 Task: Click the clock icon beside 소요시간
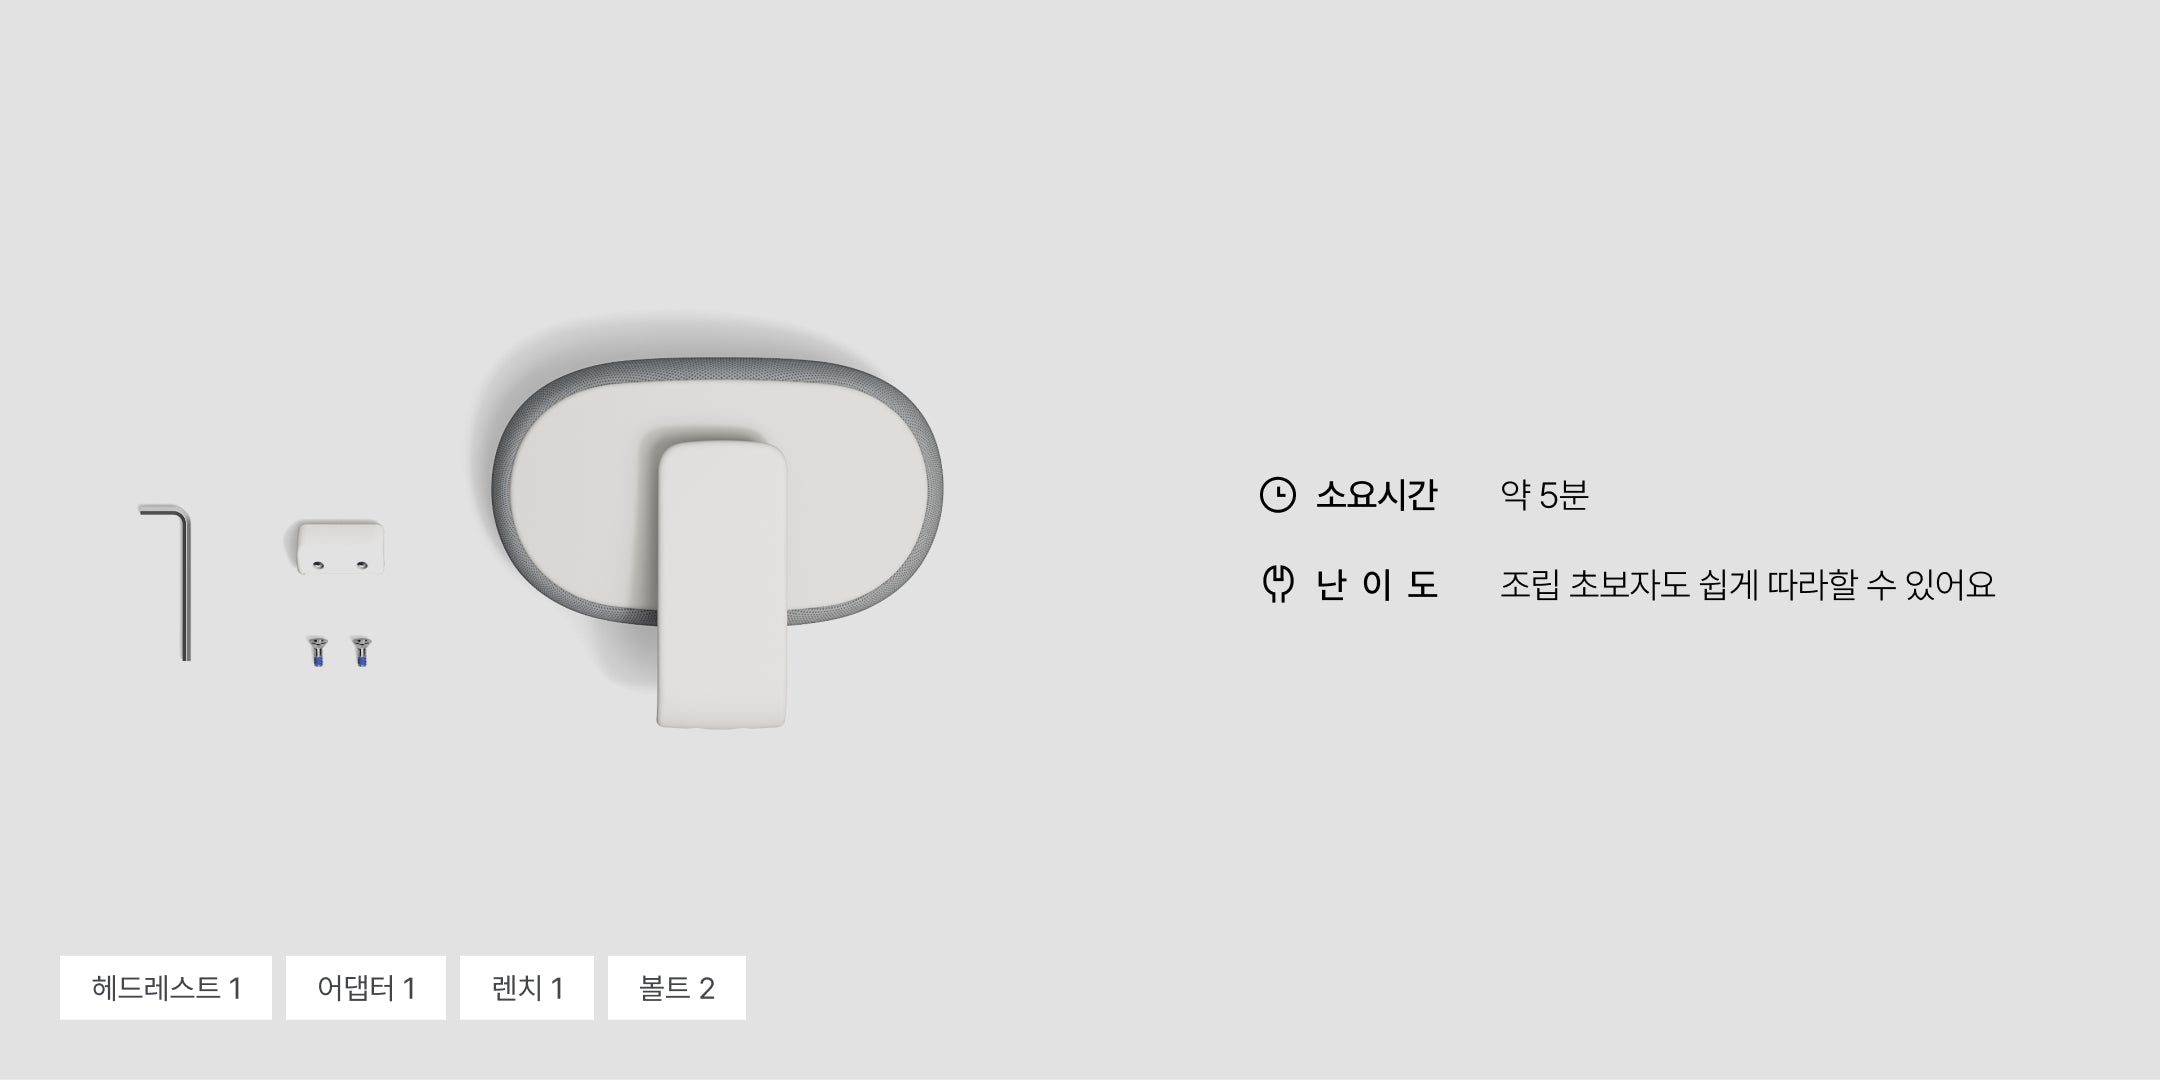[1277, 495]
